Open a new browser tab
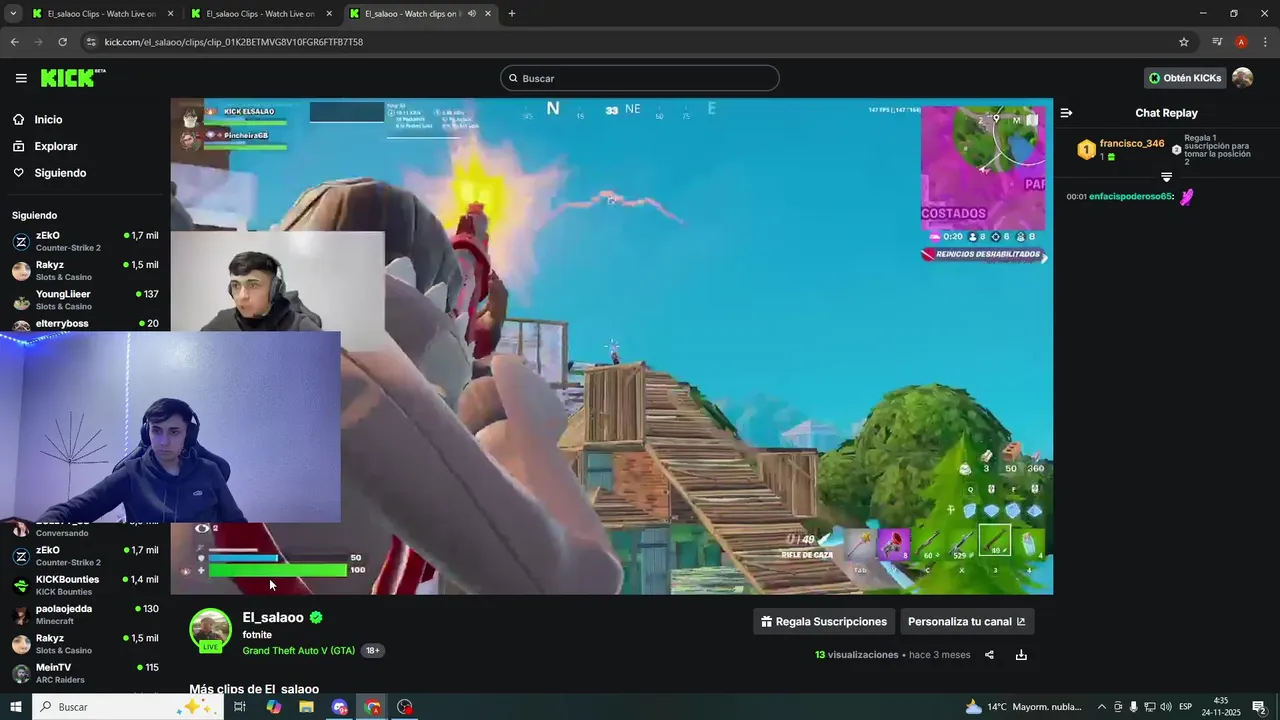 coord(512,14)
